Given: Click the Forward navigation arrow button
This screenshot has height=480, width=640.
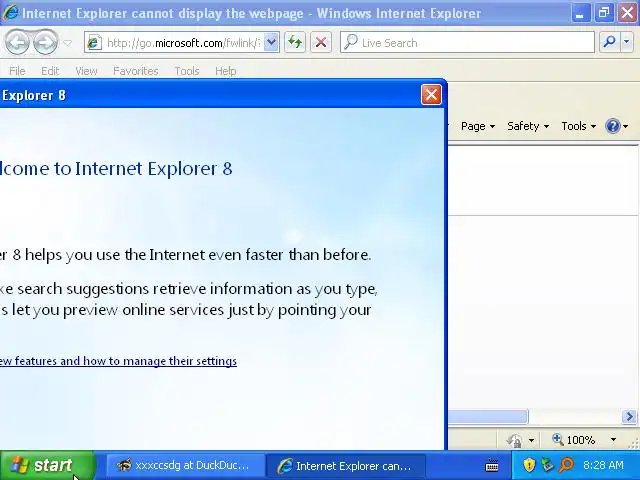Looking at the screenshot, I should (x=45, y=42).
